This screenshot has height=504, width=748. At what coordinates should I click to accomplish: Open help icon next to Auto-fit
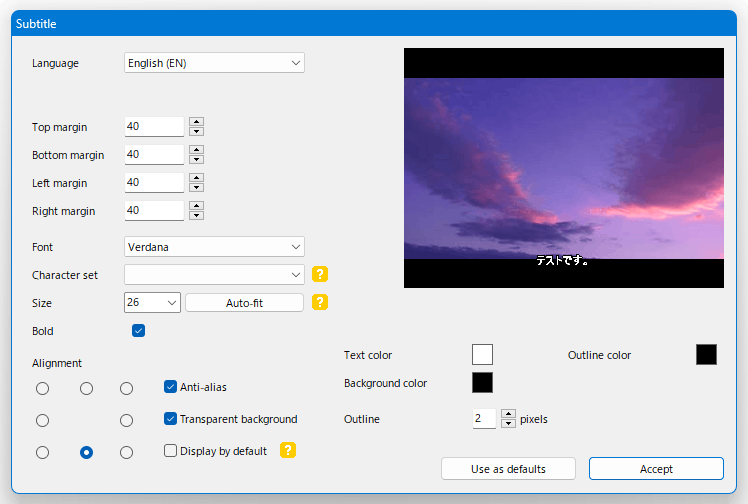pyautogui.click(x=320, y=302)
